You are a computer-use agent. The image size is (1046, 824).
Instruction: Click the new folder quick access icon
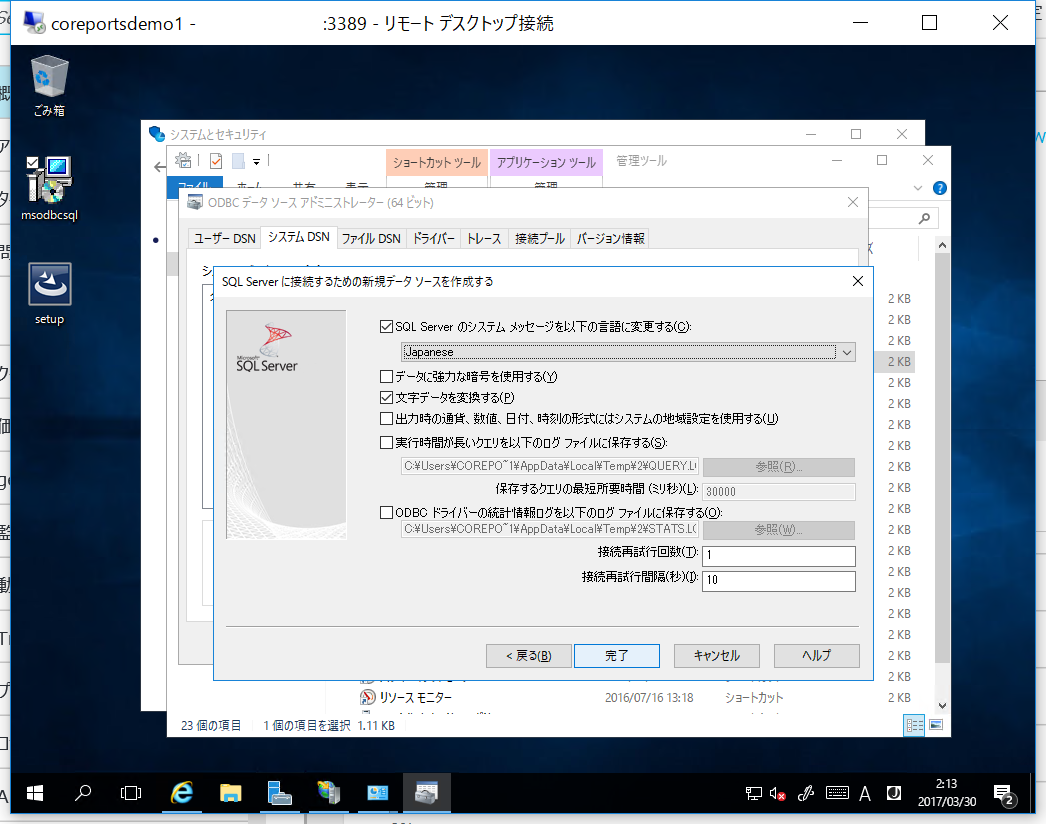(238, 161)
